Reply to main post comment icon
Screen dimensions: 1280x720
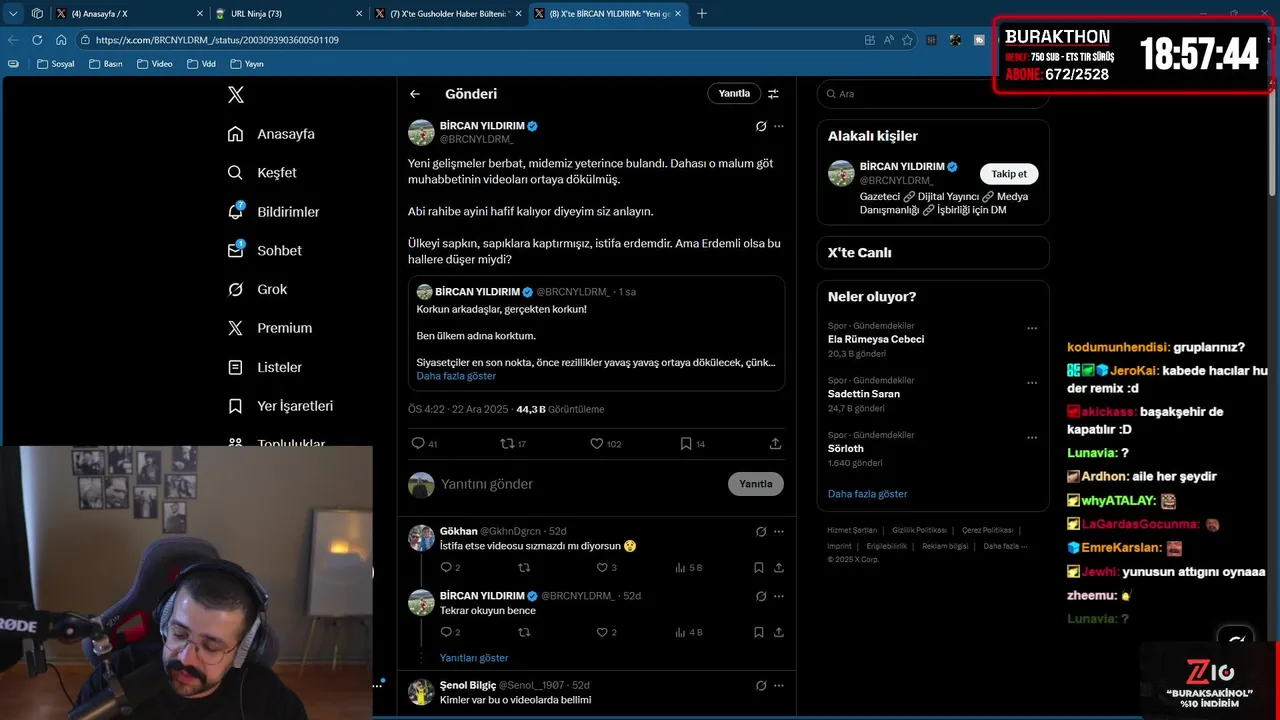[x=418, y=444]
